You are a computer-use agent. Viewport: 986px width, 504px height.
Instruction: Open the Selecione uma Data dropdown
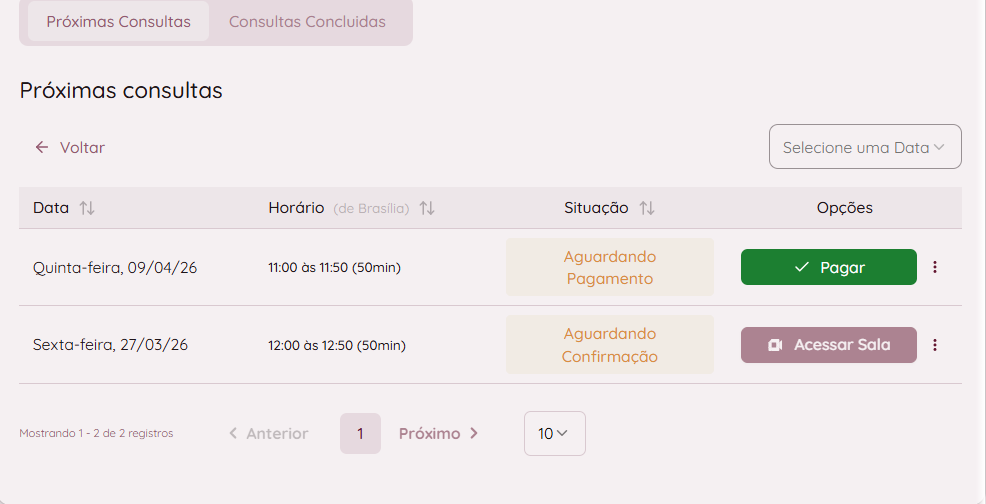864,147
